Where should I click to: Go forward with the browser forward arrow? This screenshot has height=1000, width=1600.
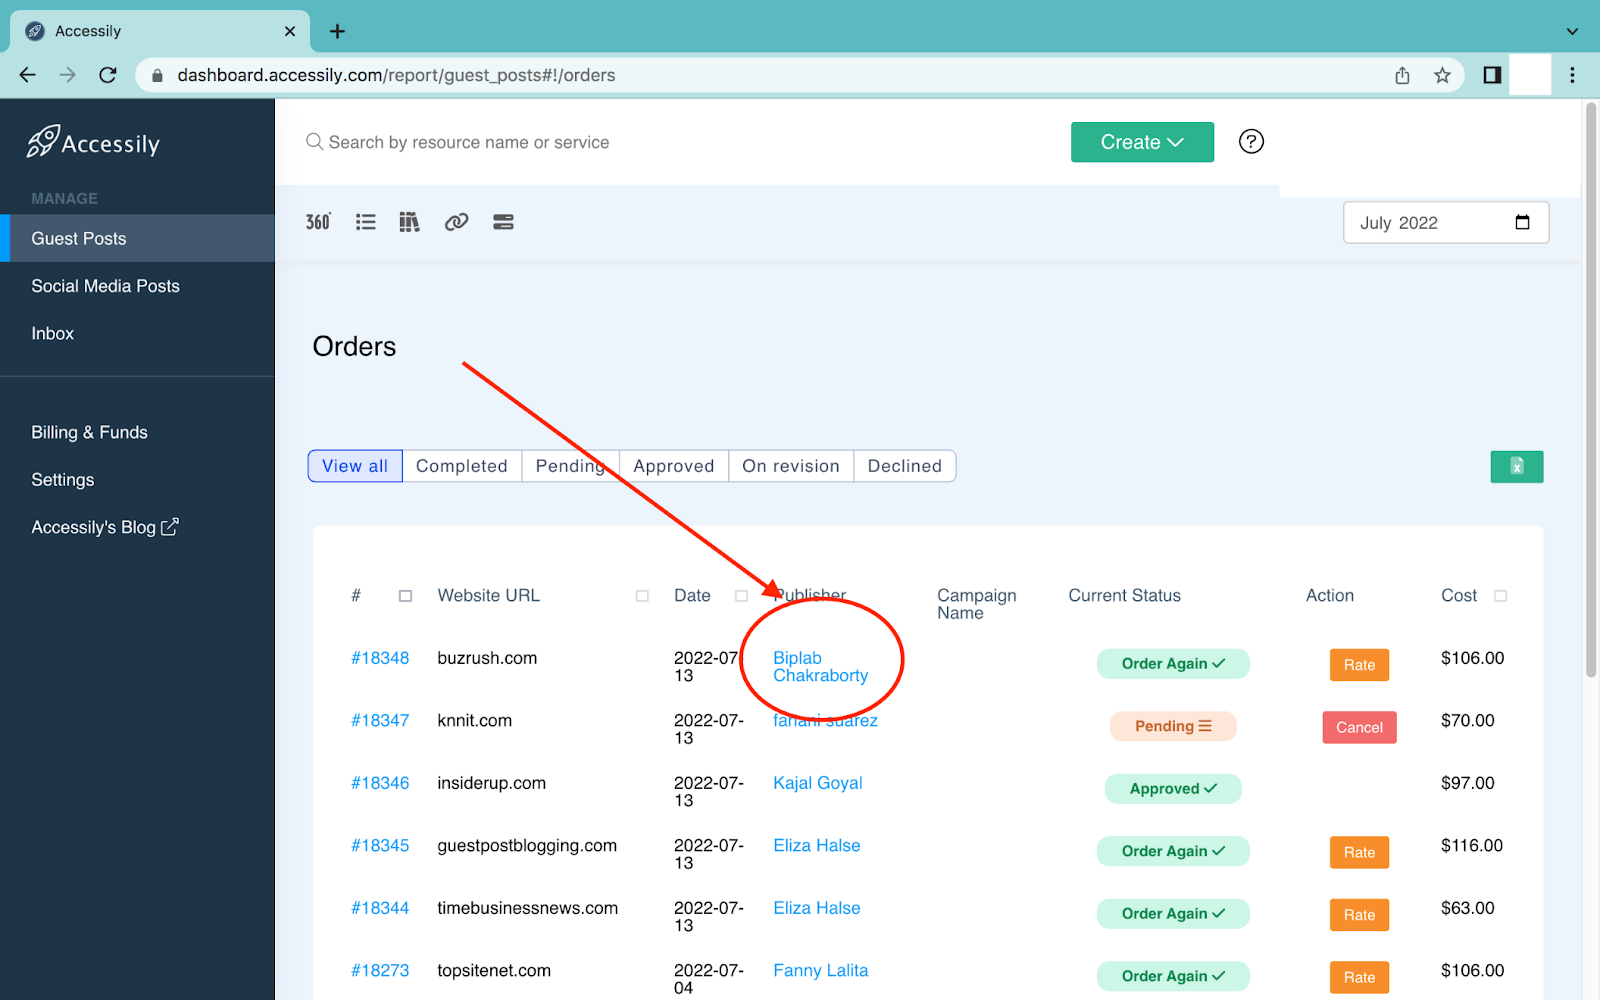[67, 75]
